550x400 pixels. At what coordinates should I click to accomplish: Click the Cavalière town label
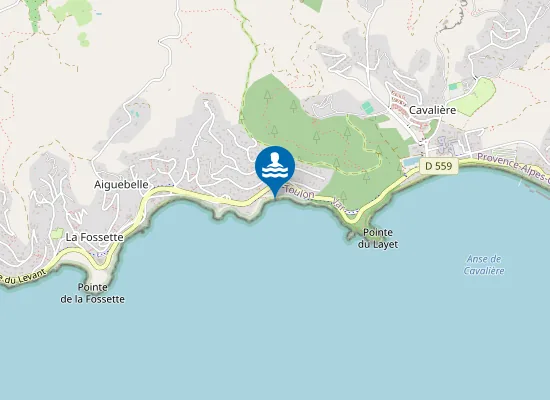pyautogui.click(x=432, y=110)
